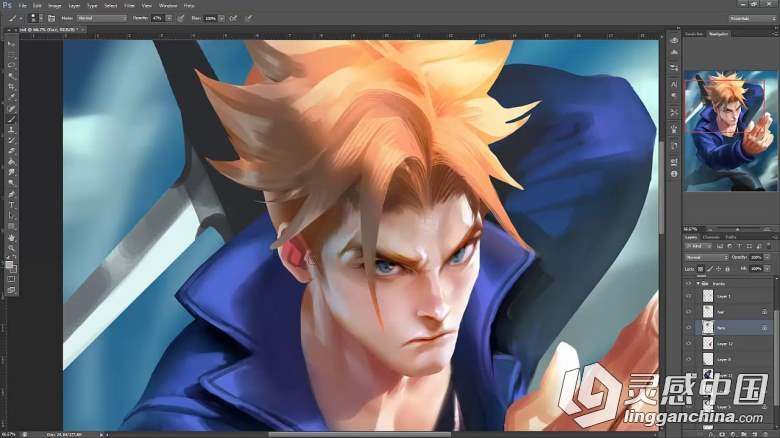The width and height of the screenshot is (780, 438).
Task: Select the Path Selection tool
Action: point(11,216)
